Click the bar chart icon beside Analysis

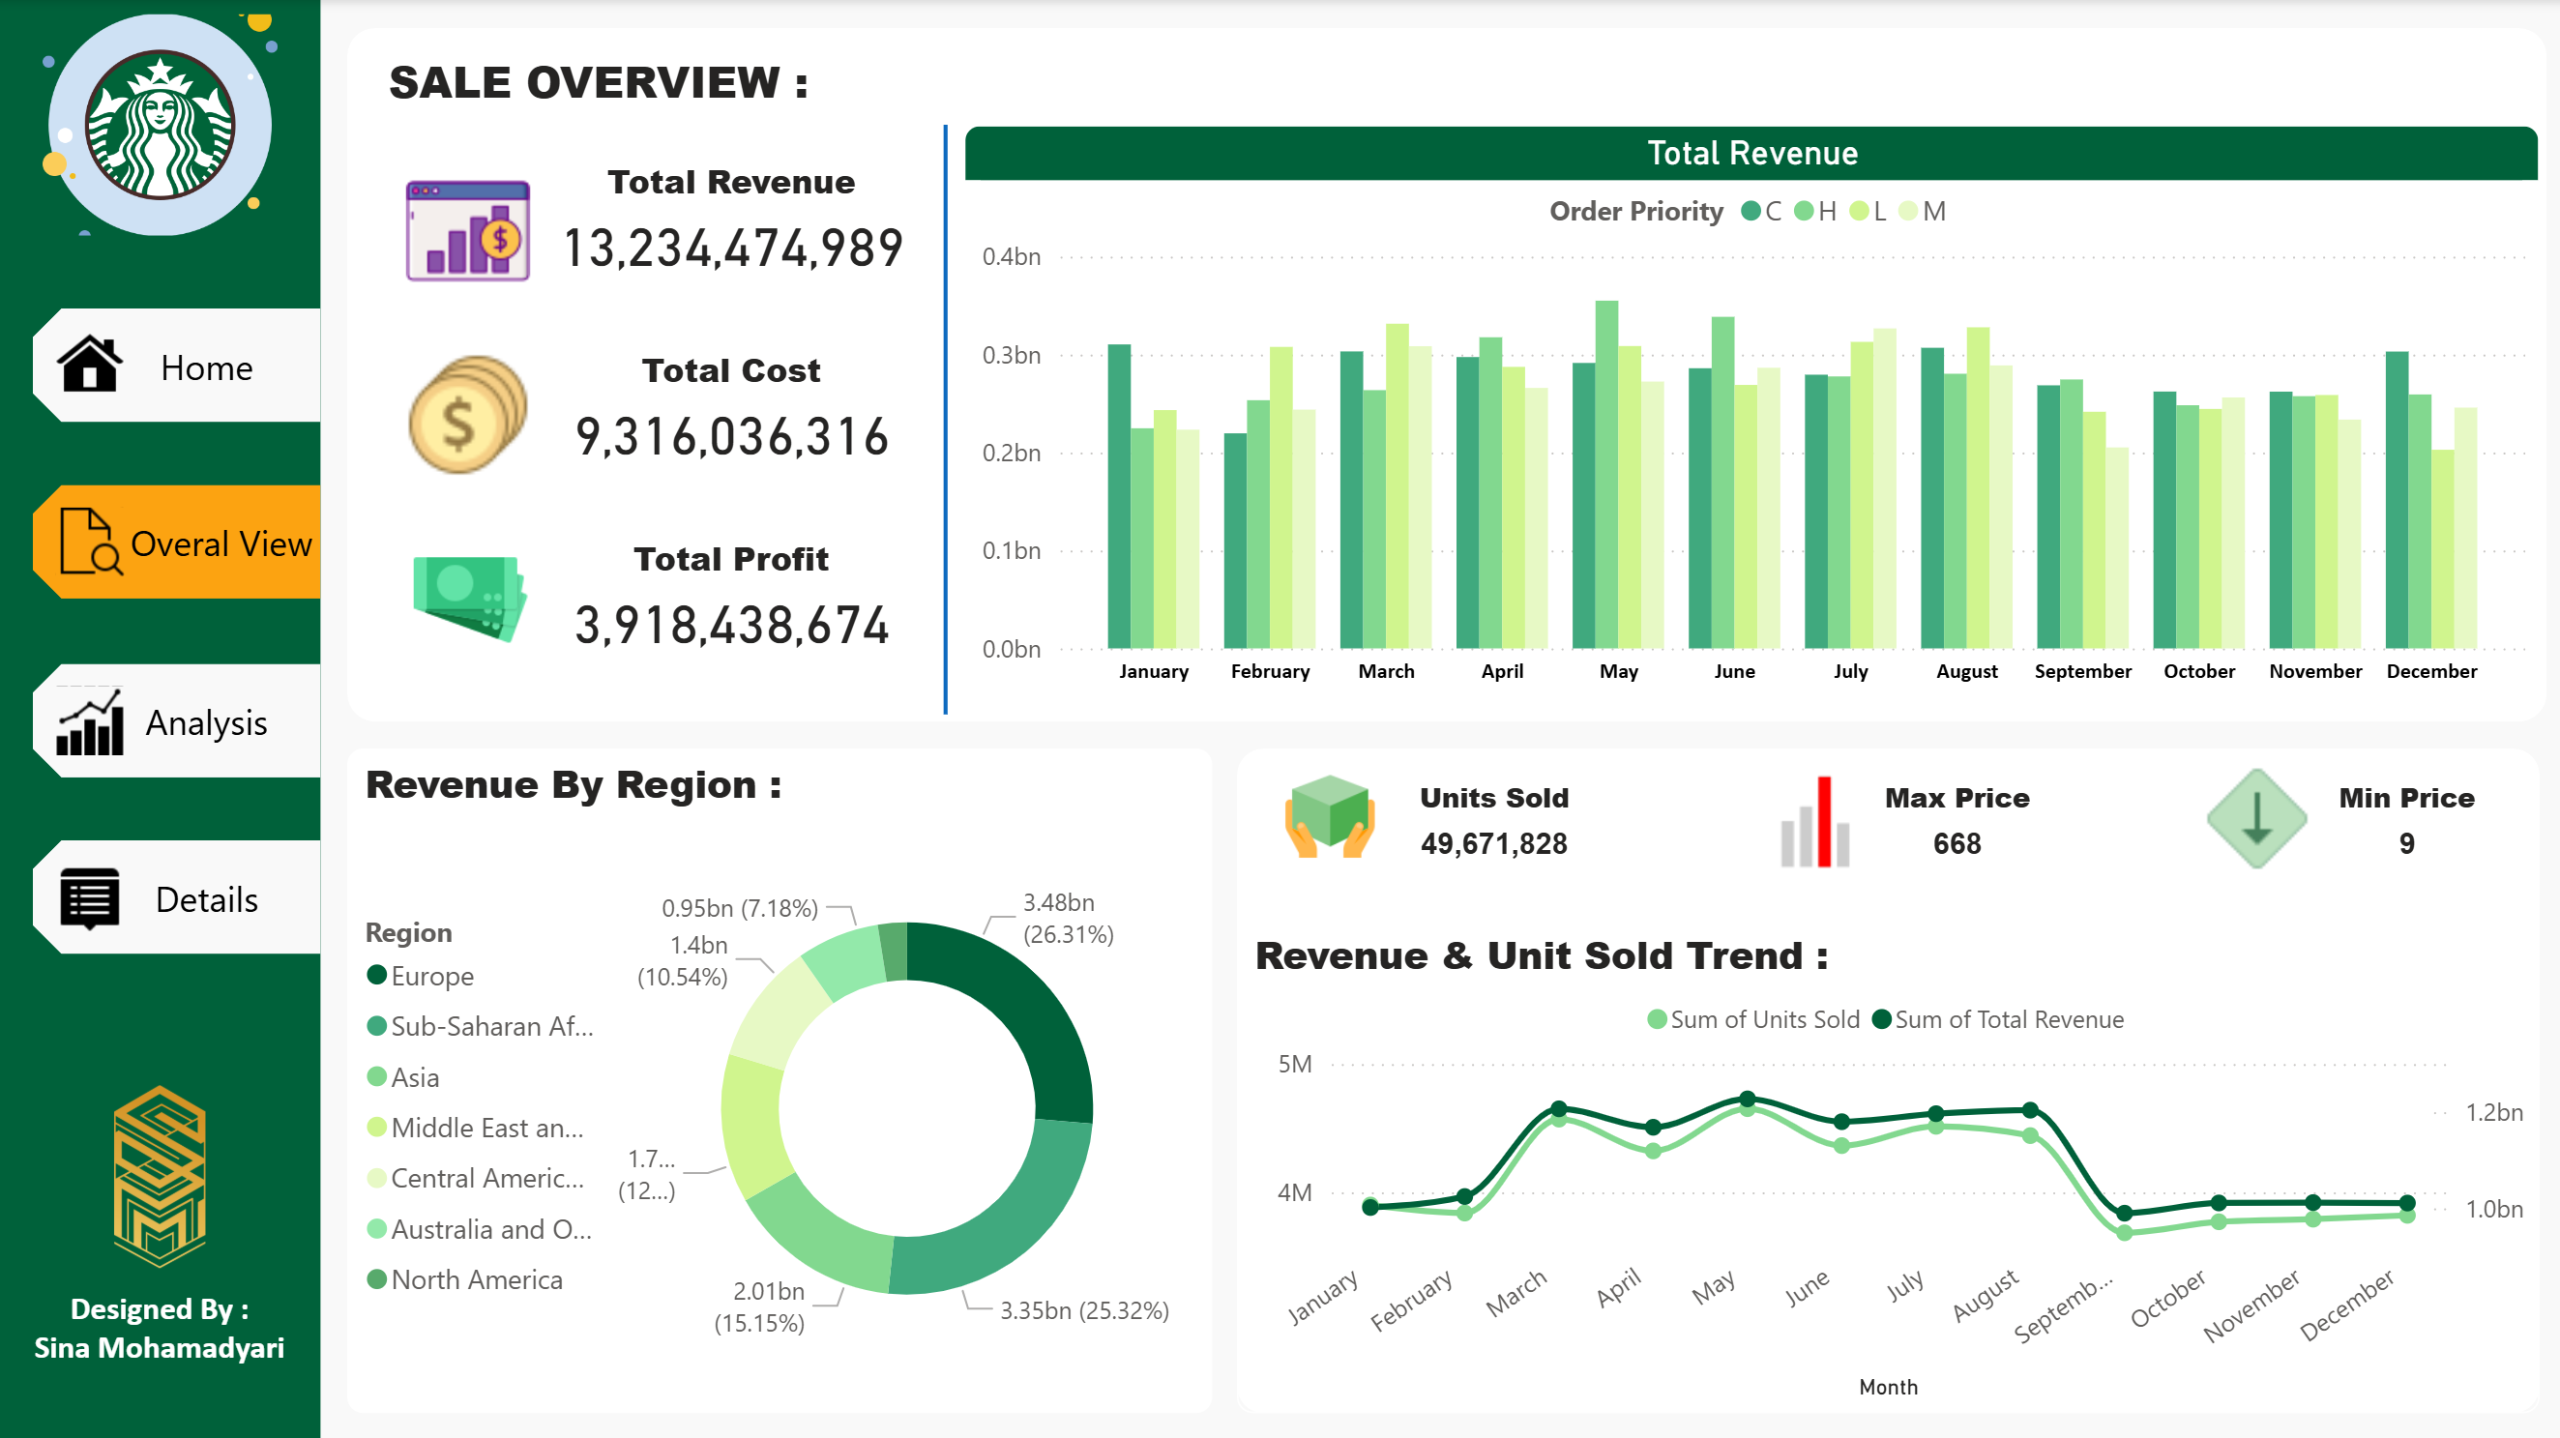coord(90,722)
